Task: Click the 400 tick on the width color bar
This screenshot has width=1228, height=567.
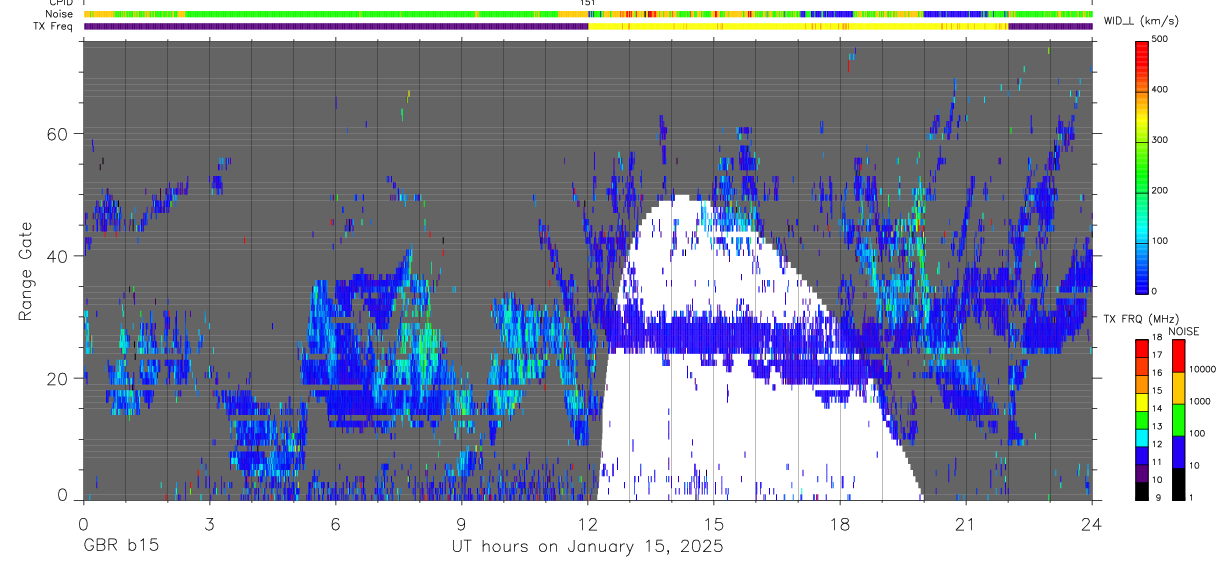Action: (1161, 89)
